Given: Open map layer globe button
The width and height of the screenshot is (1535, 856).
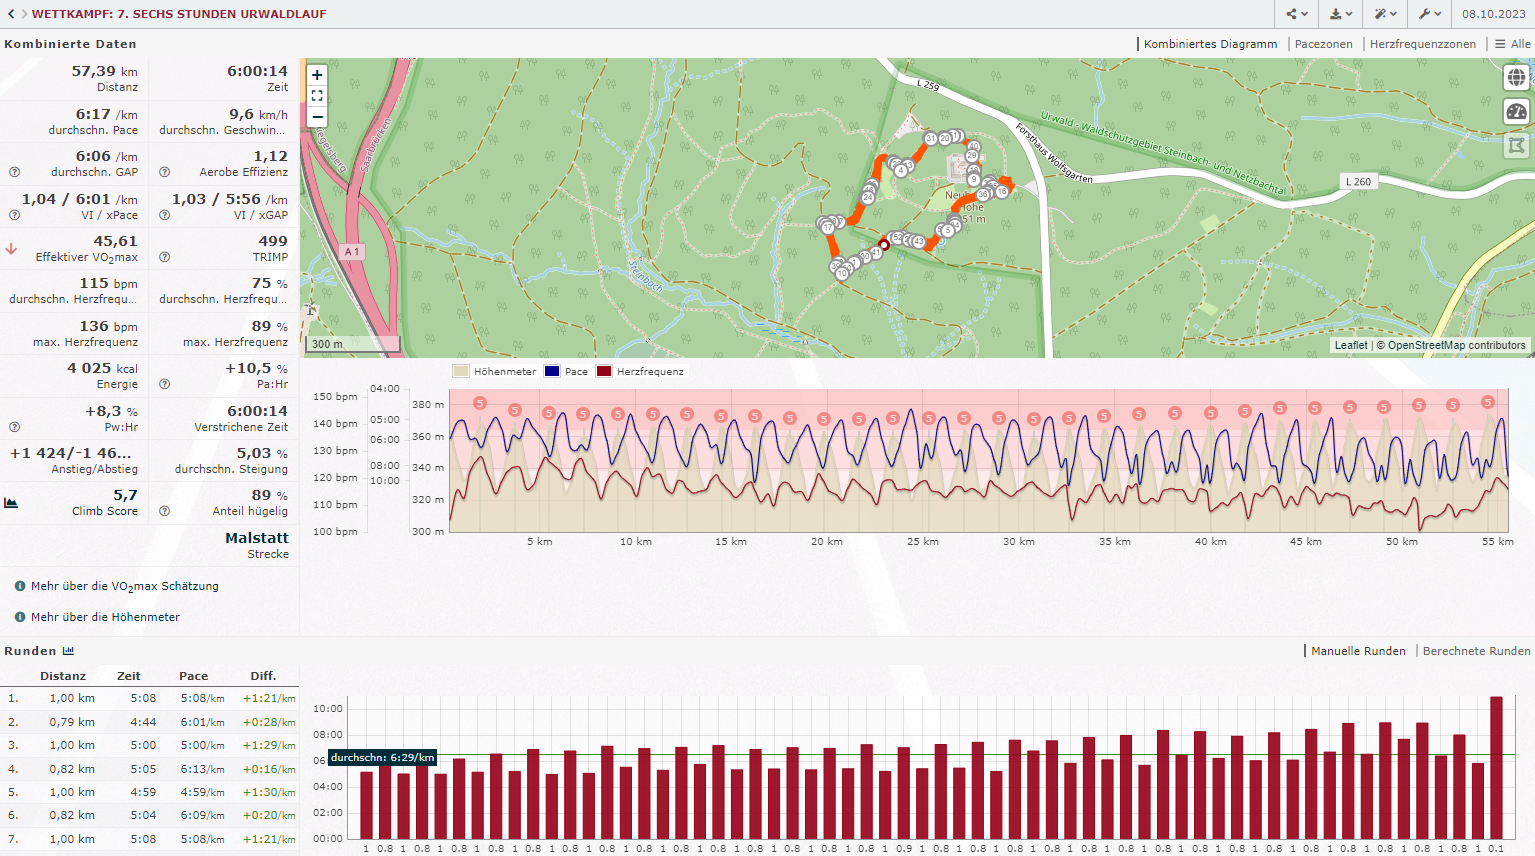Looking at the screenshot, I should coord(1516,78).
